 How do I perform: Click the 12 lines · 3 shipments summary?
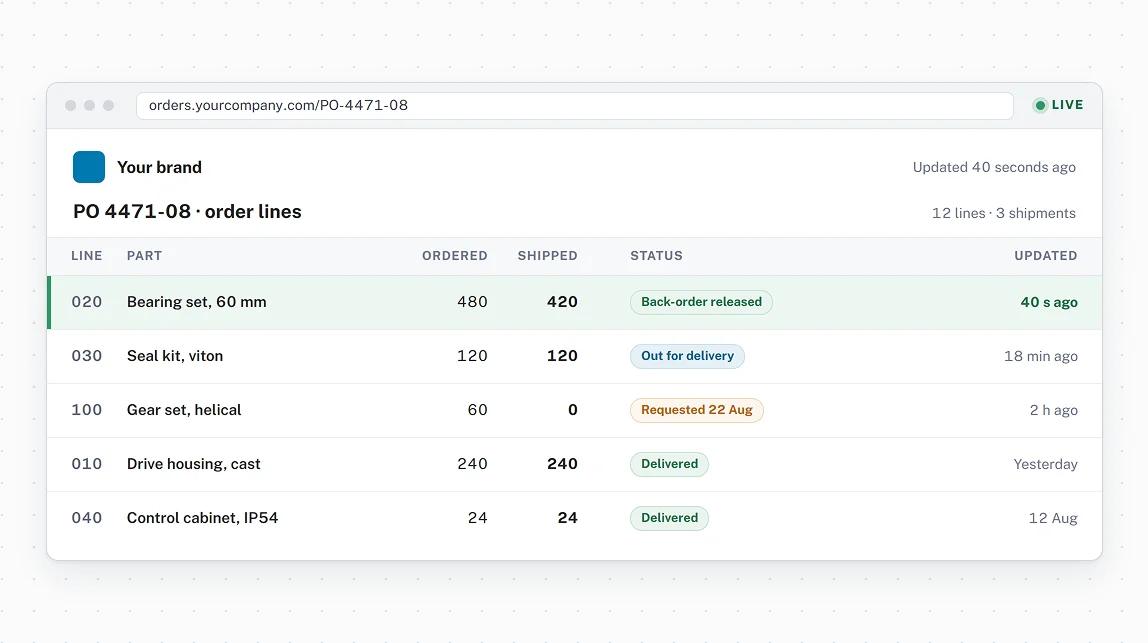coord(1004,213)
